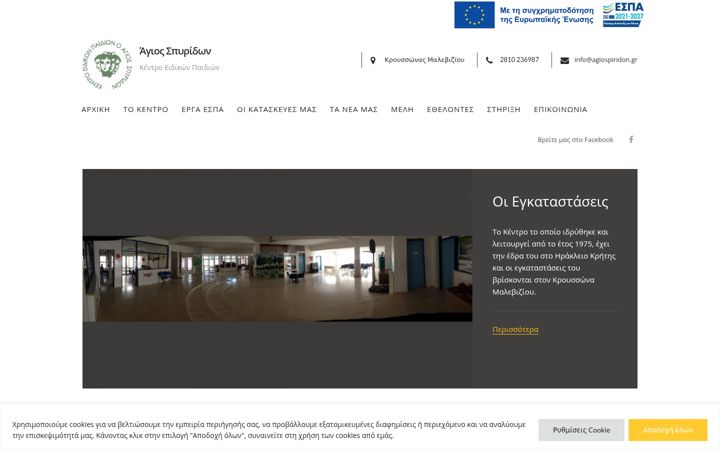
Task: Click the location pin icon
Action: [373, 60]
